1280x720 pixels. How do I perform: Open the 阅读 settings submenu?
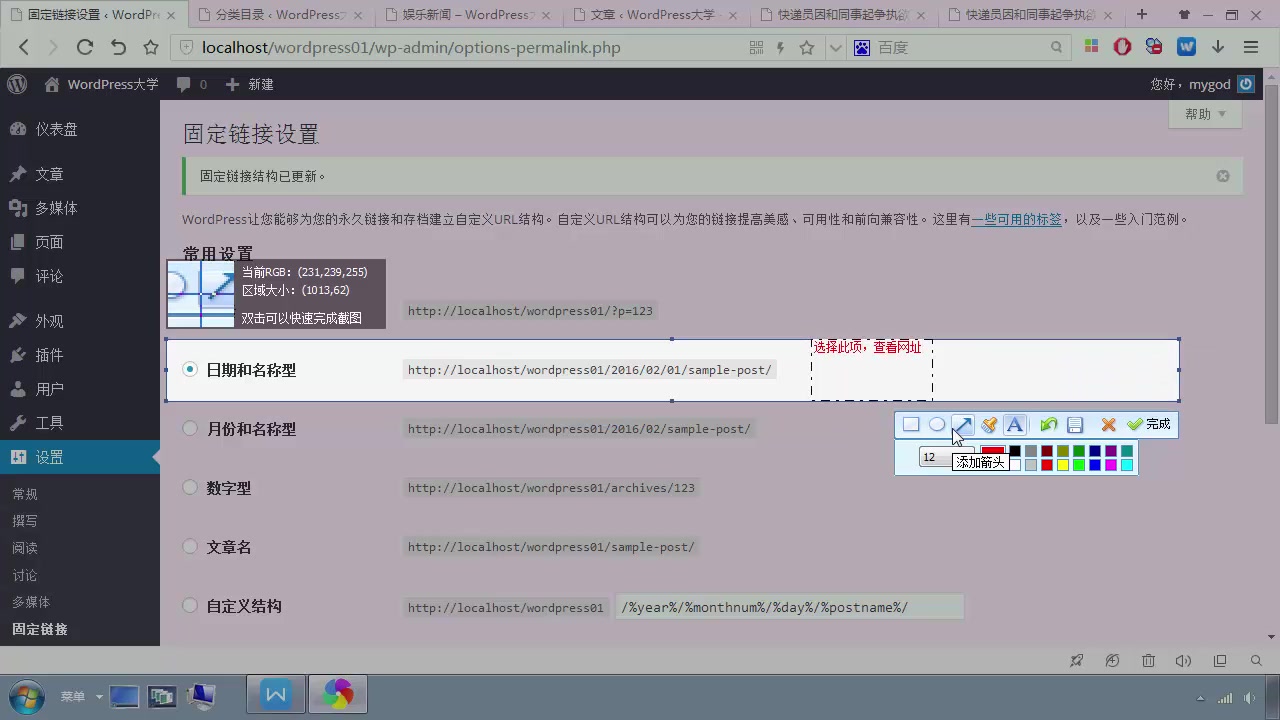point(25,548)
